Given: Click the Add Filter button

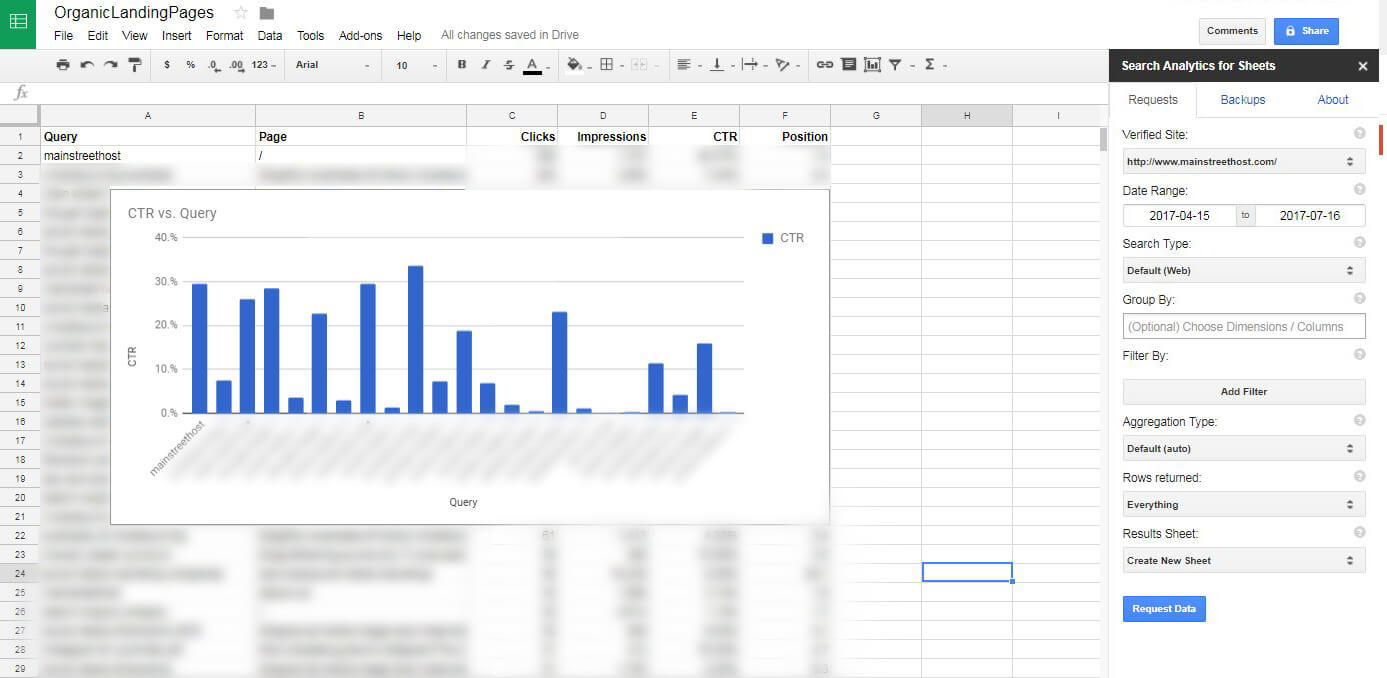Looking at the screenshot, I should pyautogui.click(x=1243, y=391).
